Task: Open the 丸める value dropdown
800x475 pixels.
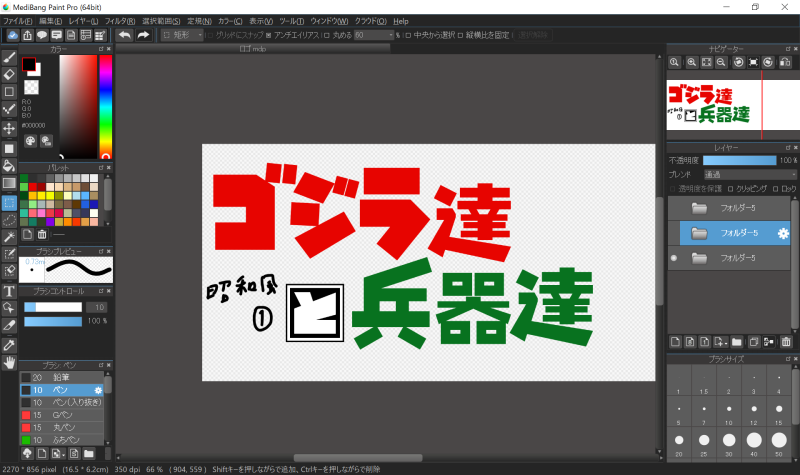Action: coord(374,35)
